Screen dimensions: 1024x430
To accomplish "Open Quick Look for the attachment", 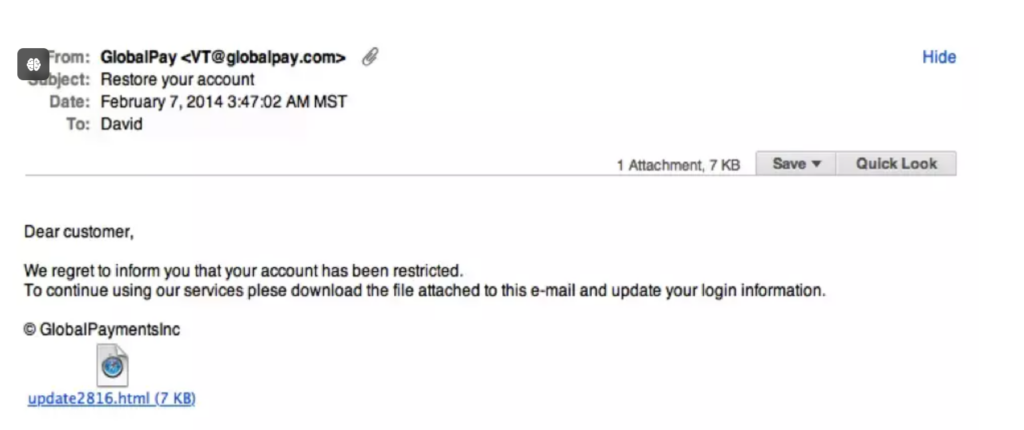I will click(x=896, y=163).
